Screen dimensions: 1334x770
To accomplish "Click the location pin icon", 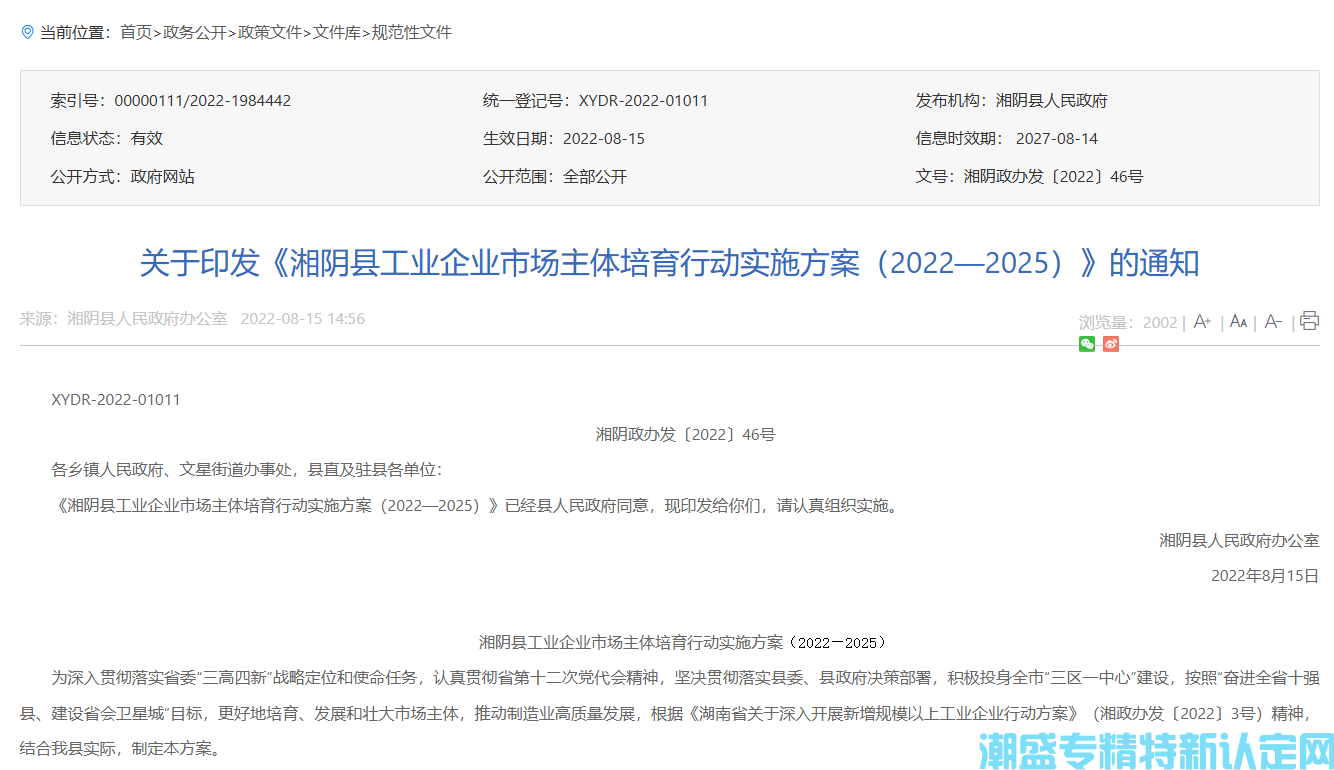I will pyautogui.click(x=27, y=32).
